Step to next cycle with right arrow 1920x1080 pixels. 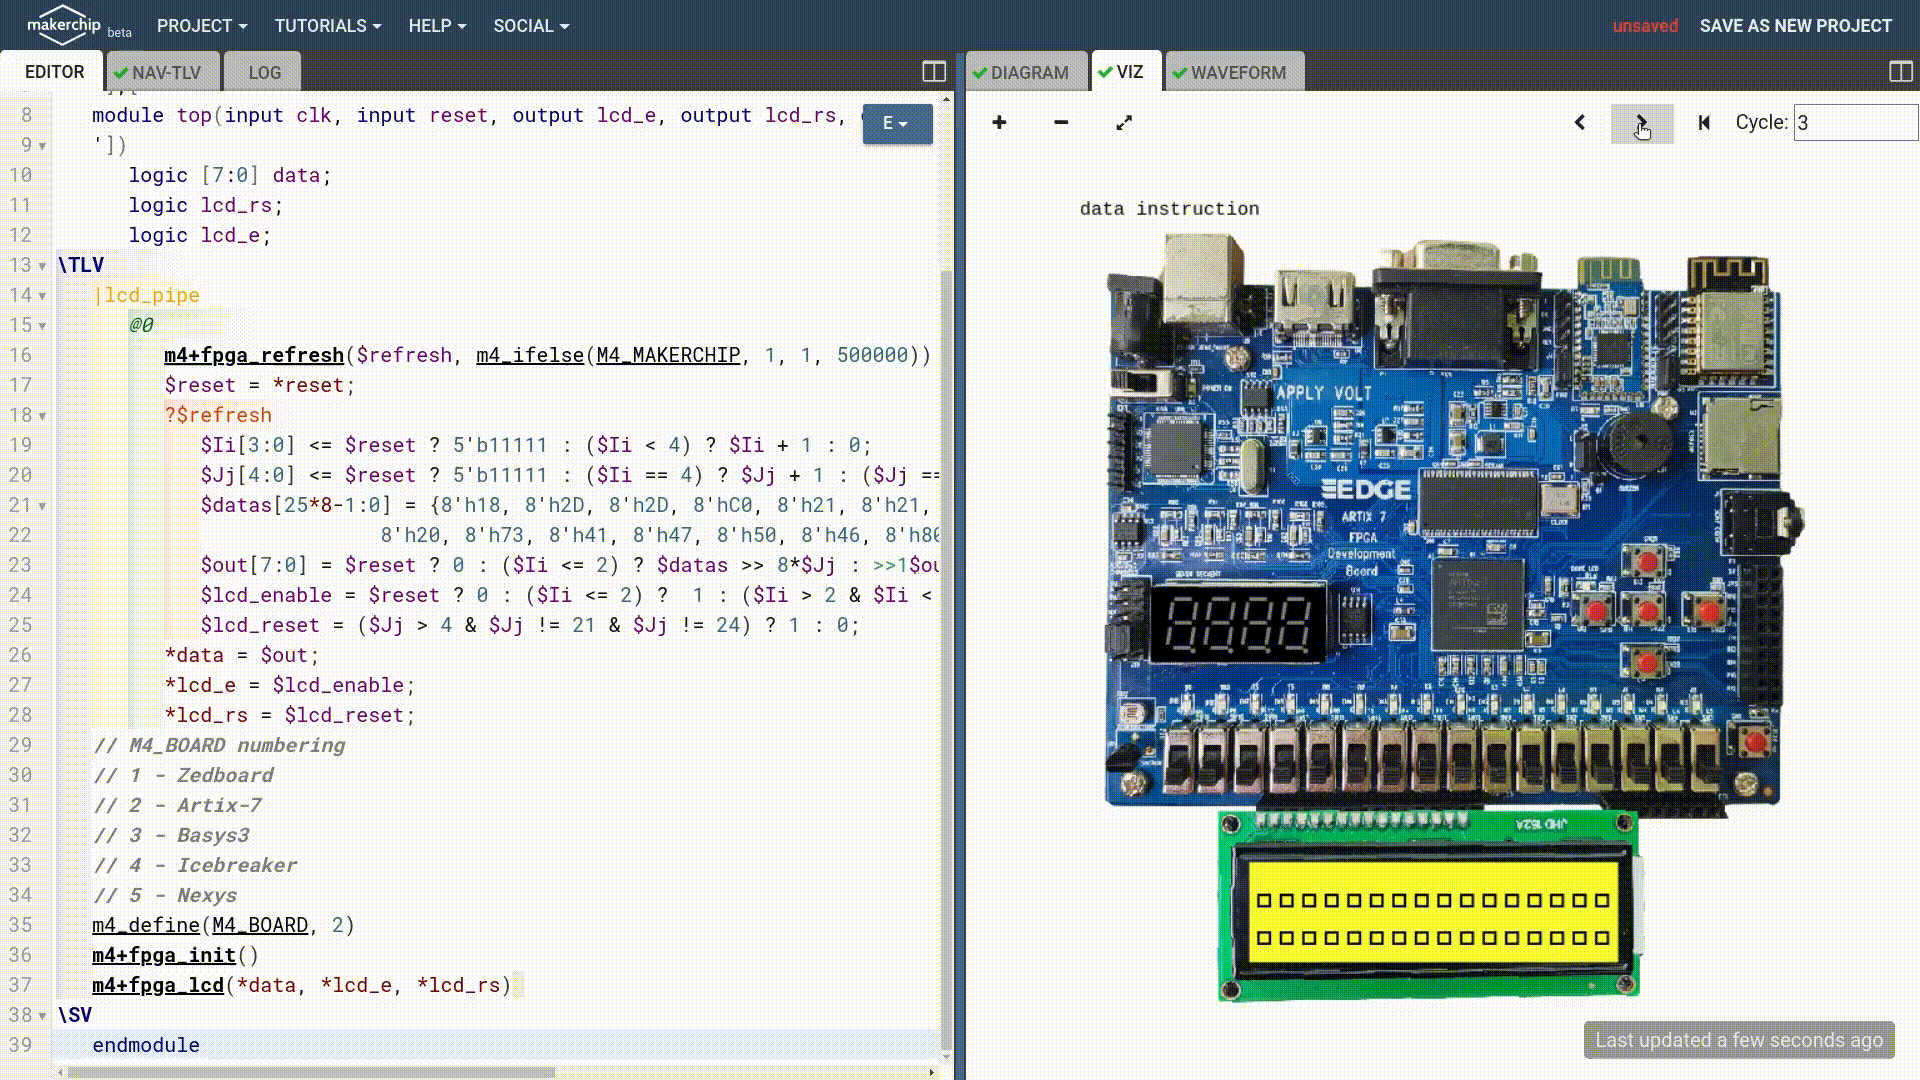tap(1641, 122)
